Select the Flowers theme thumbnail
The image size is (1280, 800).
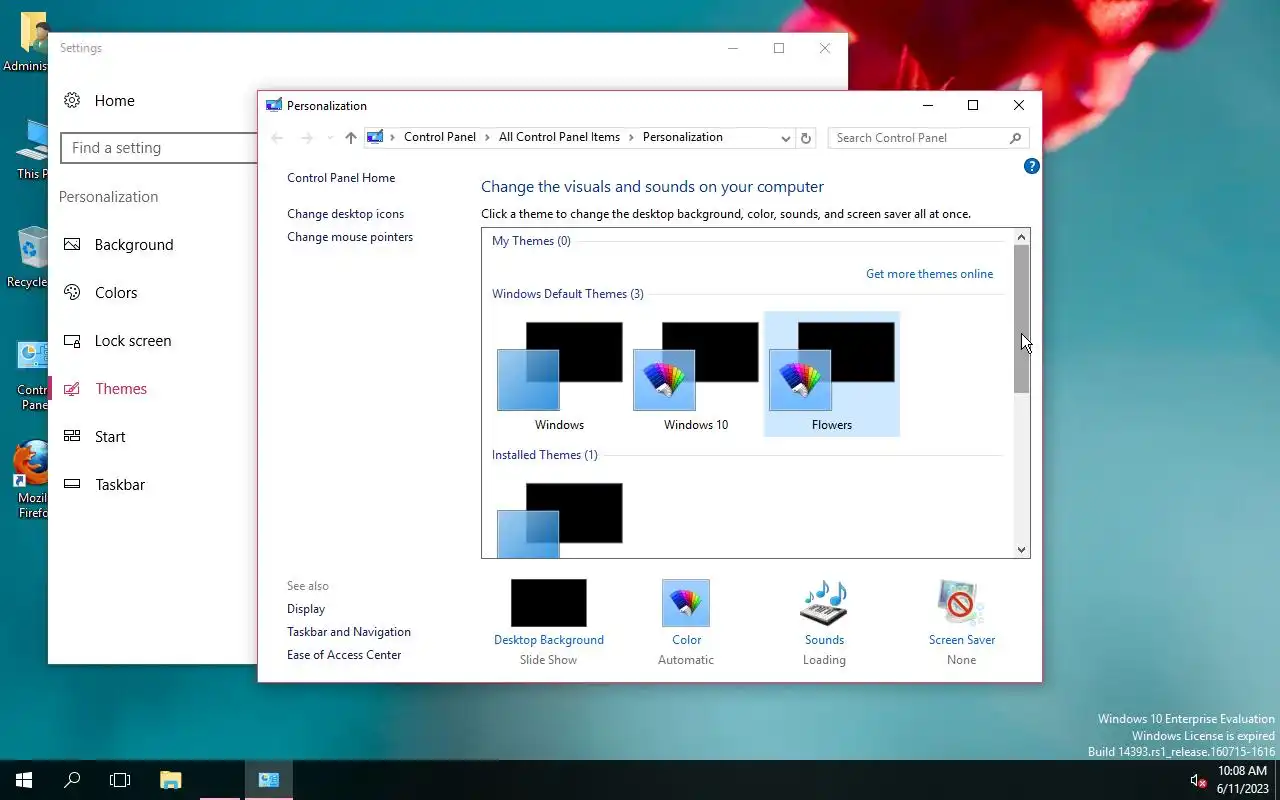(832, 374)
